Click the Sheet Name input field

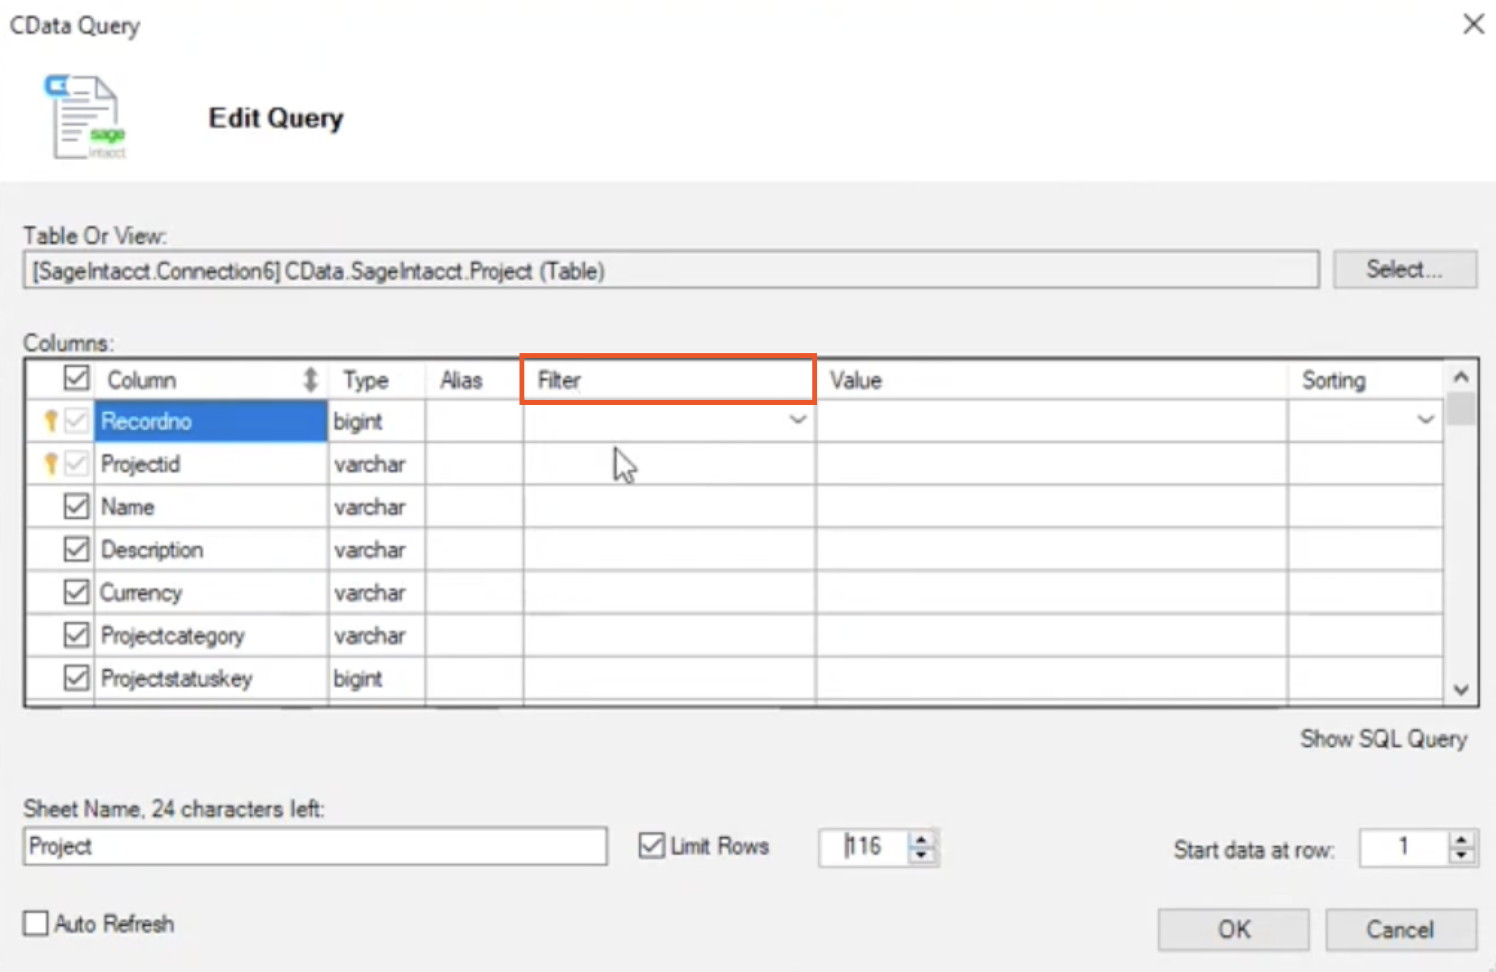point(315,846)
